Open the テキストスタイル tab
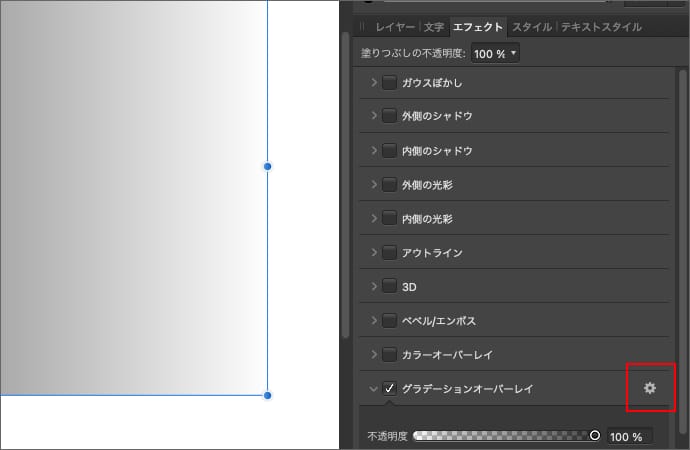The width and height of the screenshot is (690, 450). click(600, 27)
